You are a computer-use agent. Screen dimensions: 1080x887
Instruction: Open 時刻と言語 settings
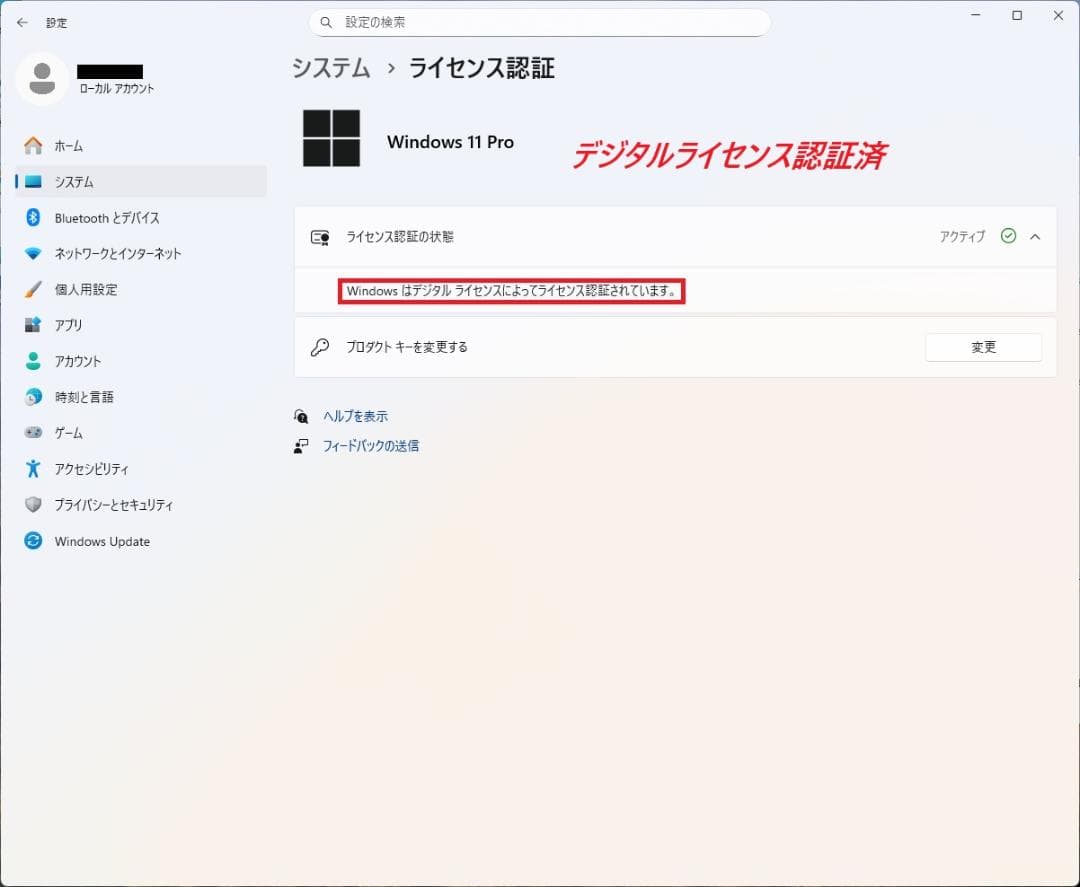tap(141, 397)
